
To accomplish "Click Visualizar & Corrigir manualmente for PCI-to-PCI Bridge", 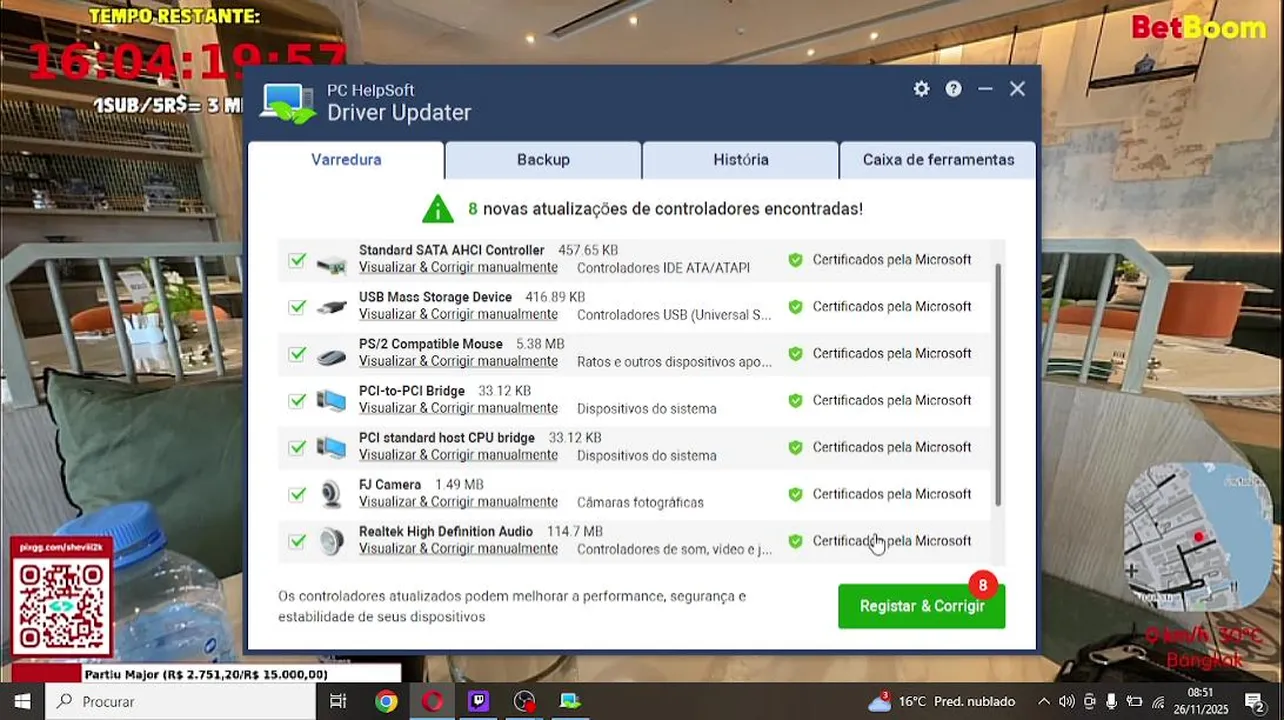I will [x=458, y=409].
